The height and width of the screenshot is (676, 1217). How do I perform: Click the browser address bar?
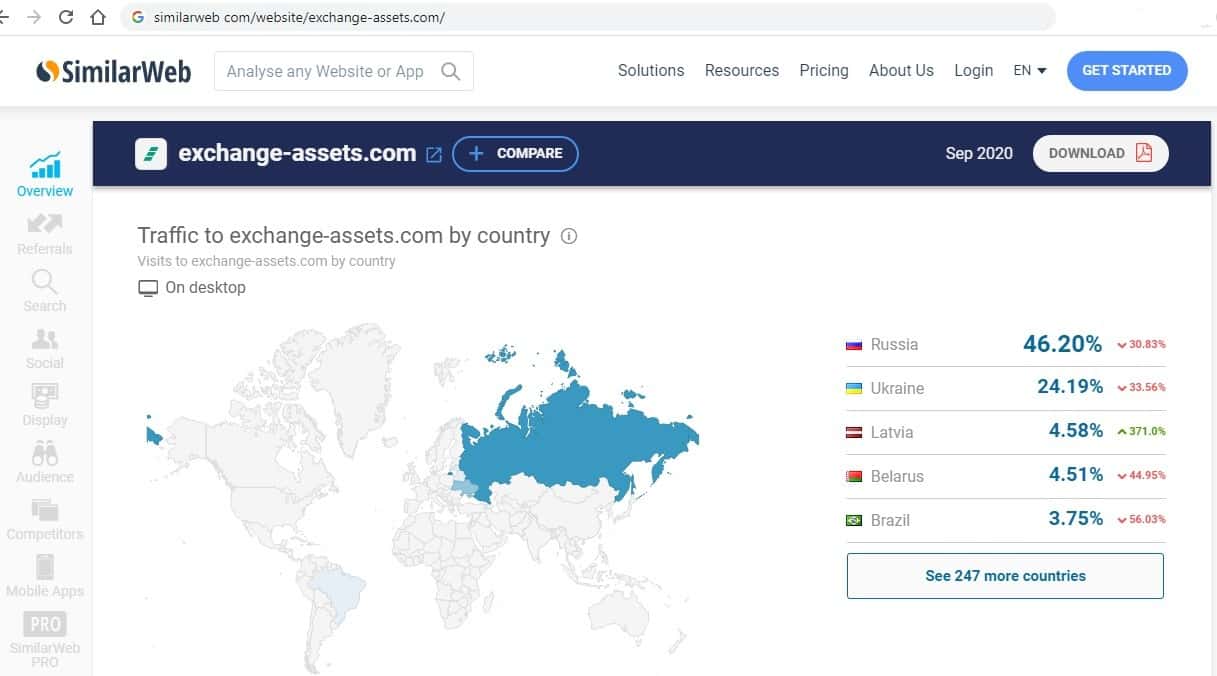(x=588, y=17)
